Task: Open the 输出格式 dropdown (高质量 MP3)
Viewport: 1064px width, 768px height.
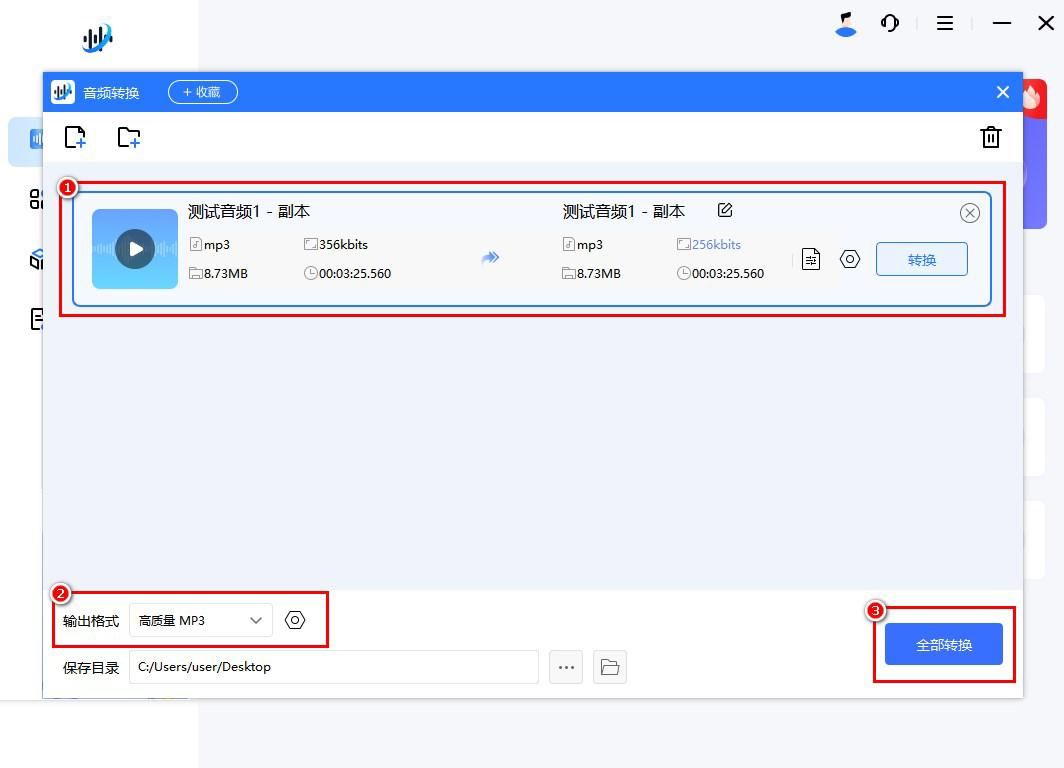Action: click(x=201, y=620)
